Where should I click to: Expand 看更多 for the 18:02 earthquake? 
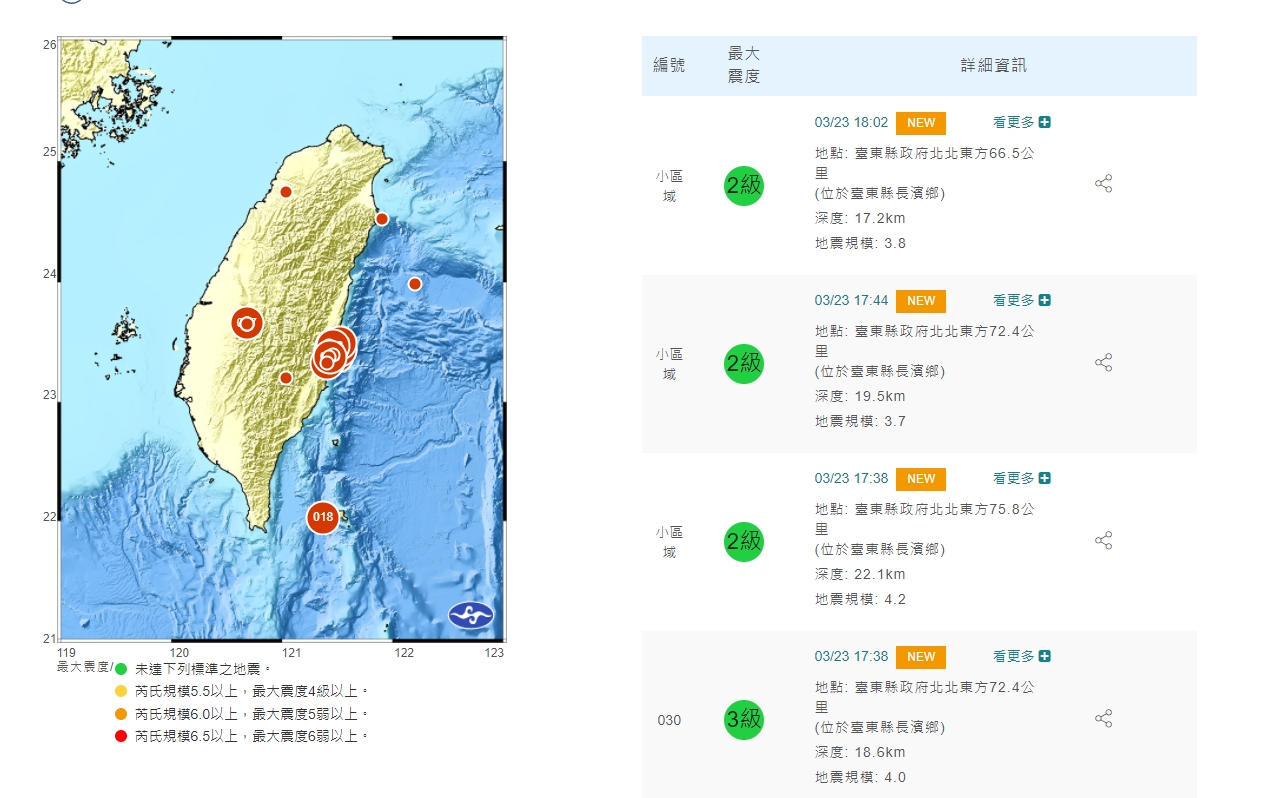point(1021,122)
